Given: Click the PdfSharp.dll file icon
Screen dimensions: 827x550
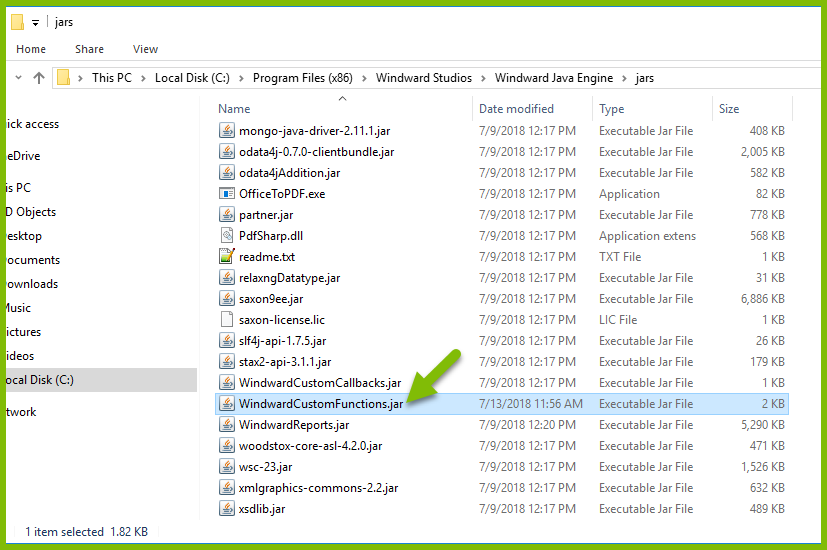Looking at the screenshot, I should coord(227,235).
